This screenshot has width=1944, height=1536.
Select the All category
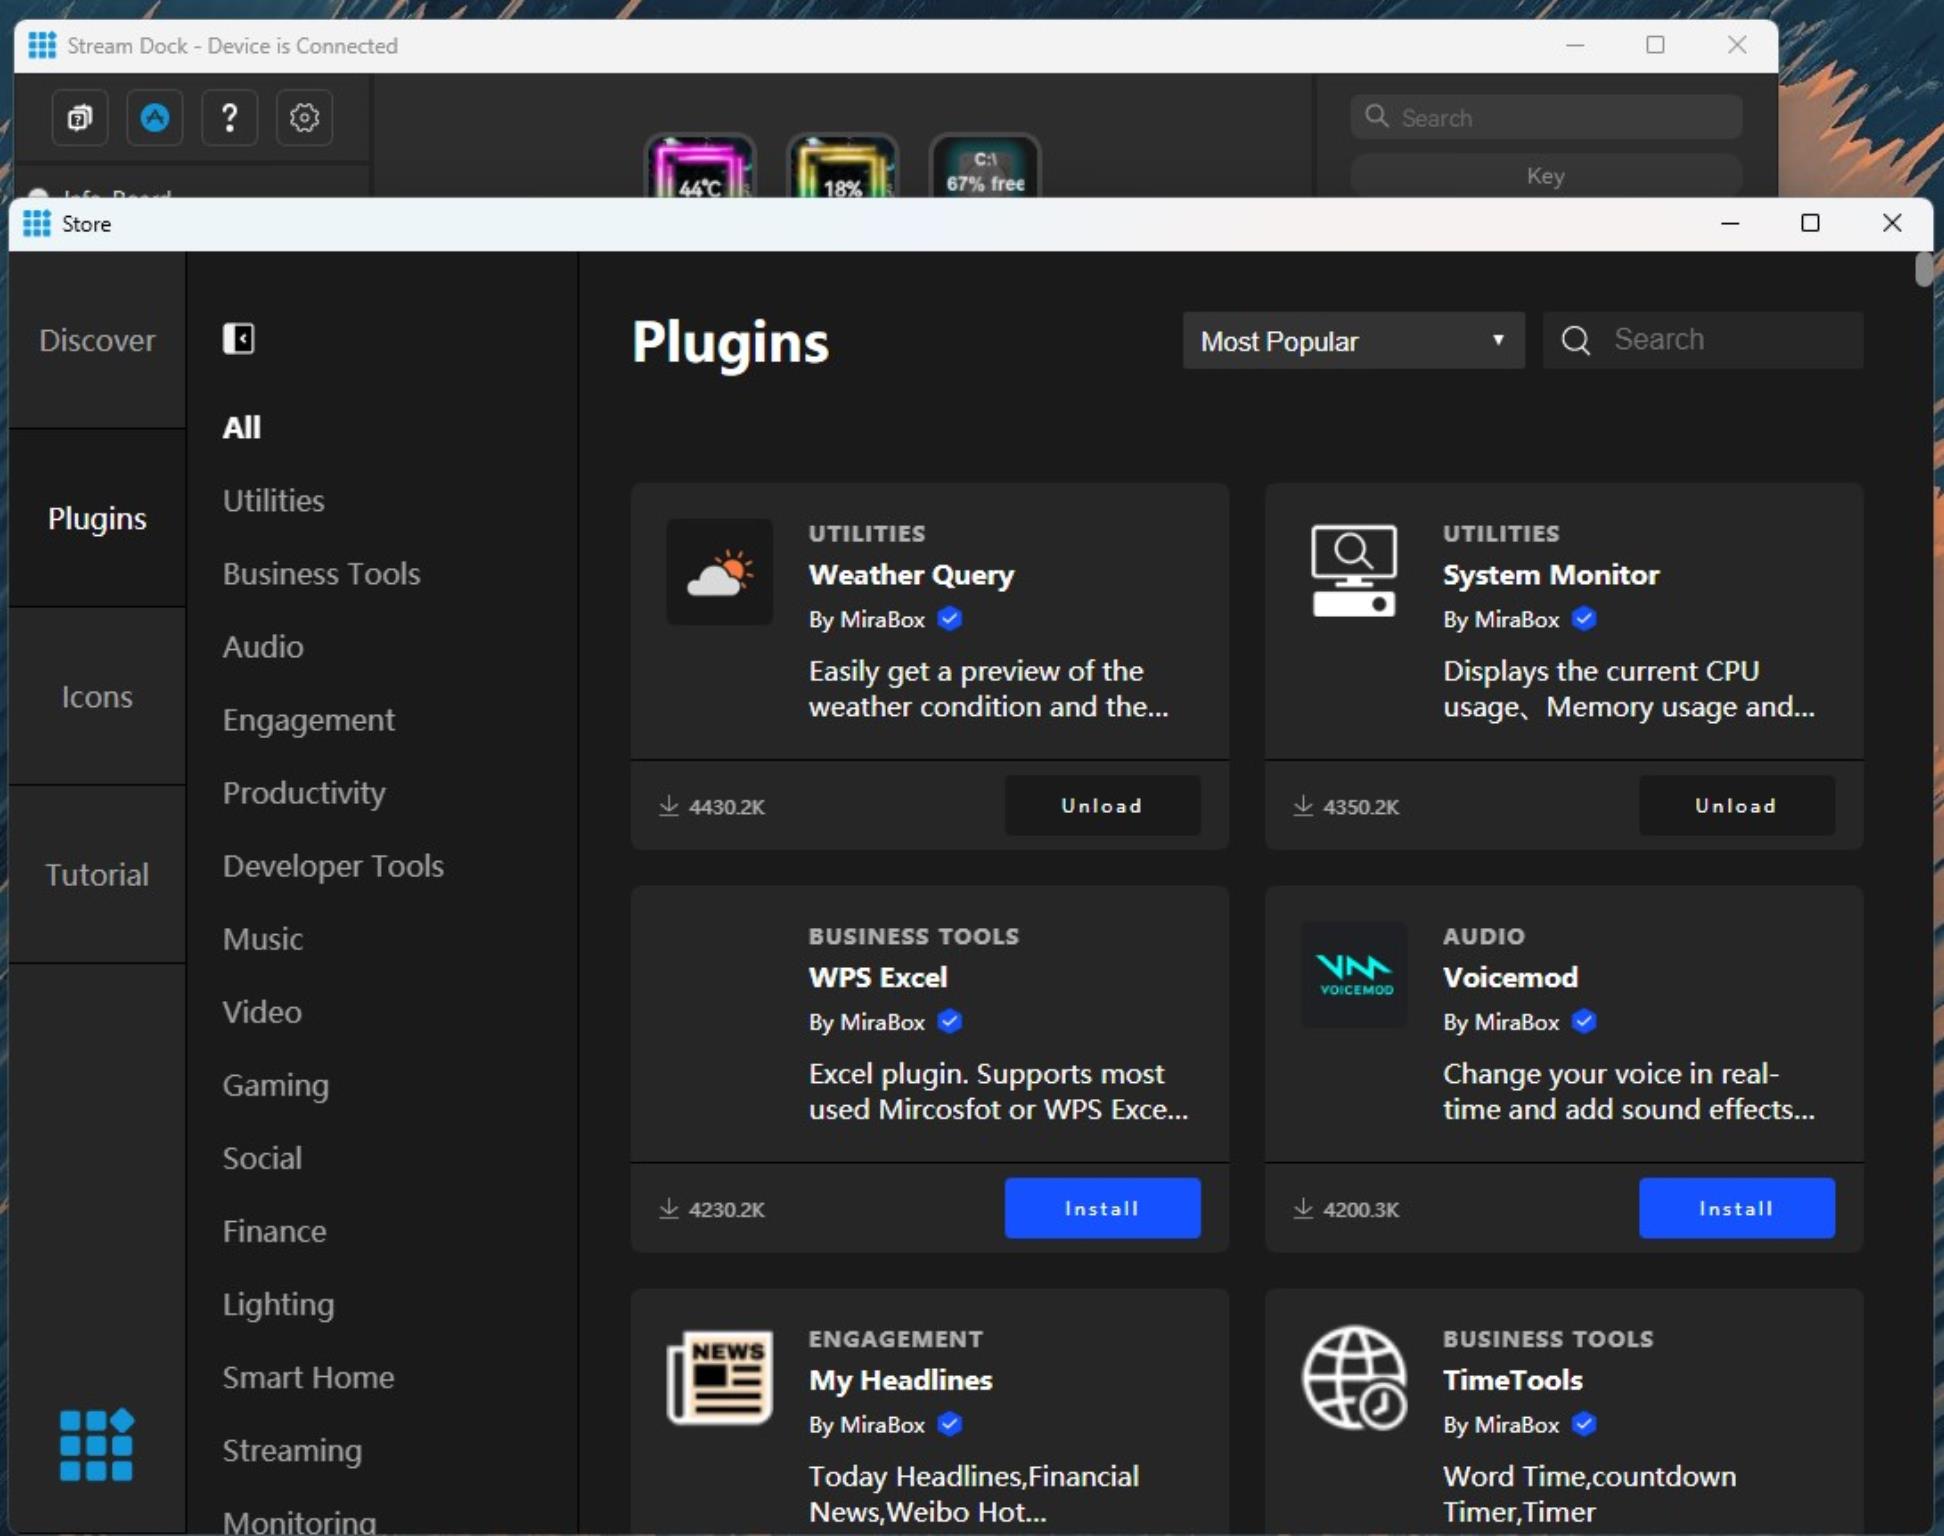[x=241, y=427]
